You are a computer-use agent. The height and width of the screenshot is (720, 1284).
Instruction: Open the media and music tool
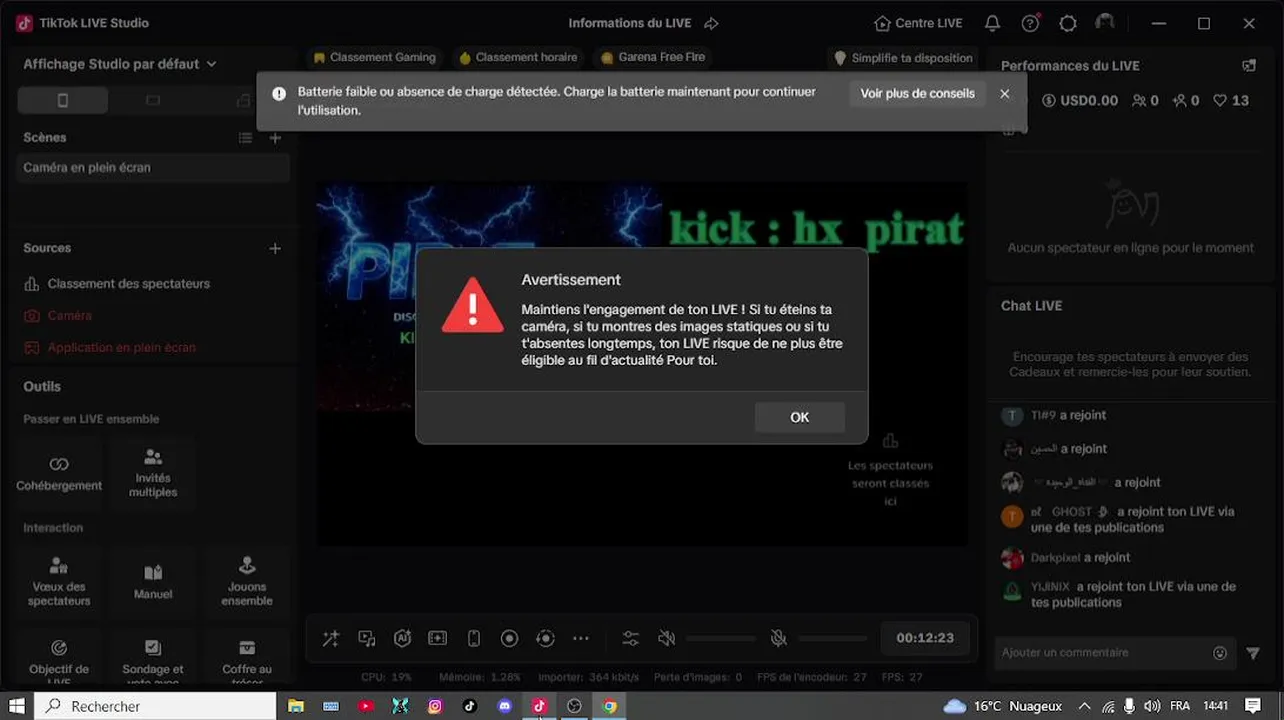(x=367, y=638)
